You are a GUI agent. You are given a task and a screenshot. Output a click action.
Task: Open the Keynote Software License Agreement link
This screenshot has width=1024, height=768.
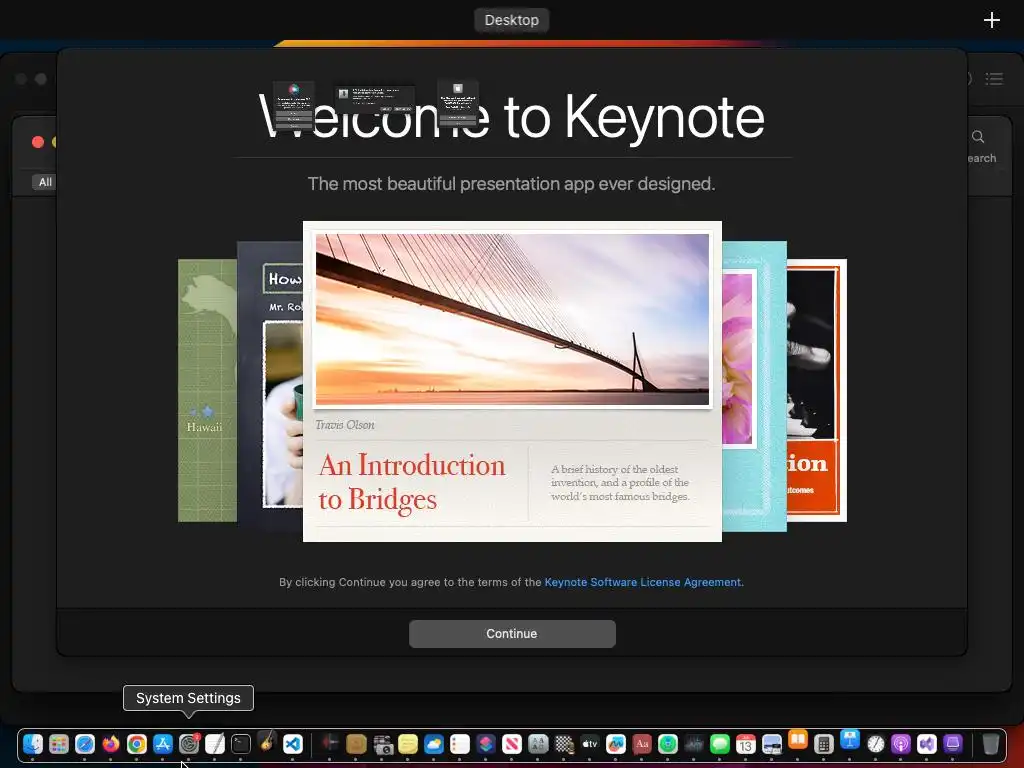pos(643,582)
